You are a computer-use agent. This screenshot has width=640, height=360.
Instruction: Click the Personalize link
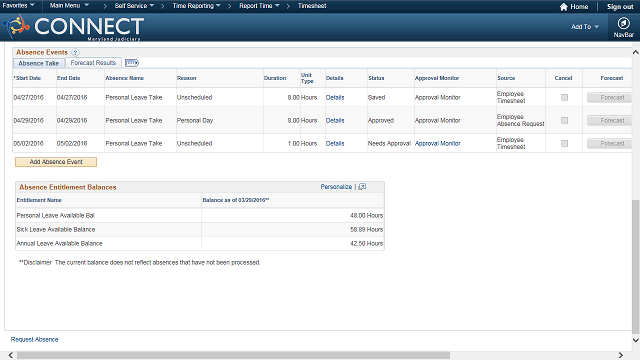click(336, 187)
